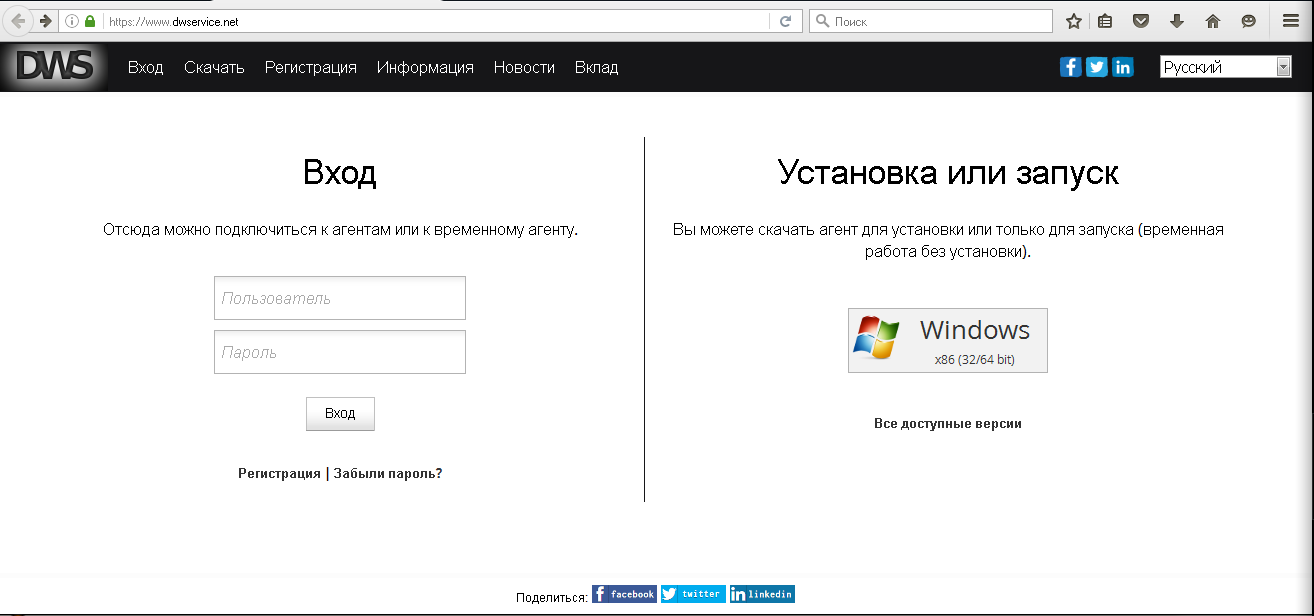Viewport: 1314px width, 616px height.
Task: Click the Вход login button
Action: coord(340,413)
